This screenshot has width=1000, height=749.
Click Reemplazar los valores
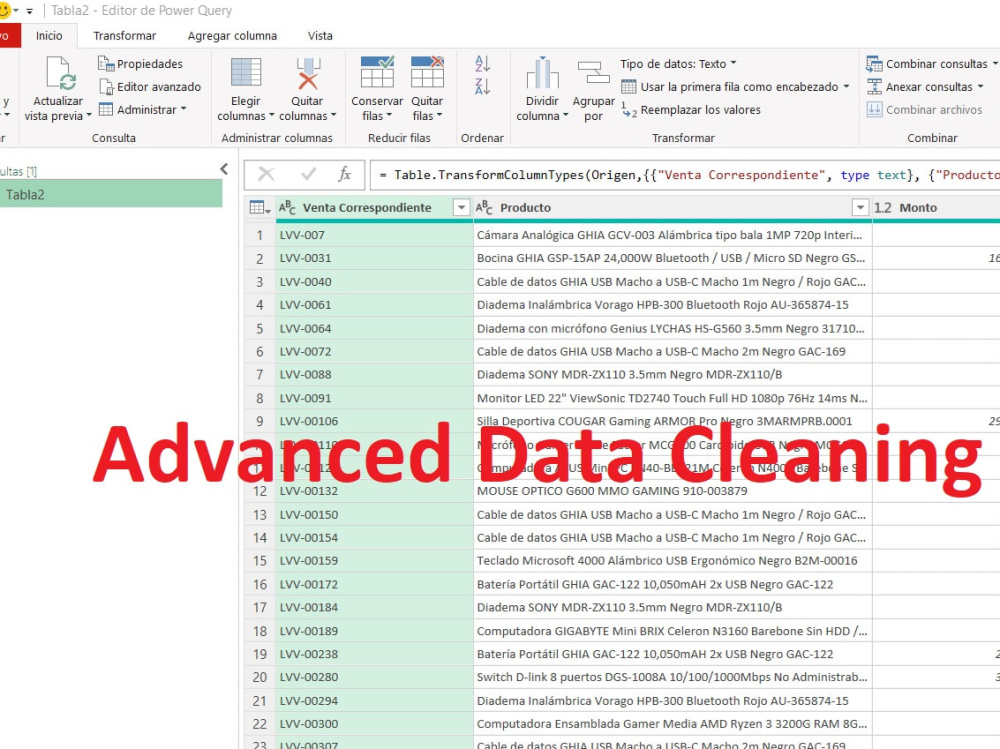click(x=691, y=110)
